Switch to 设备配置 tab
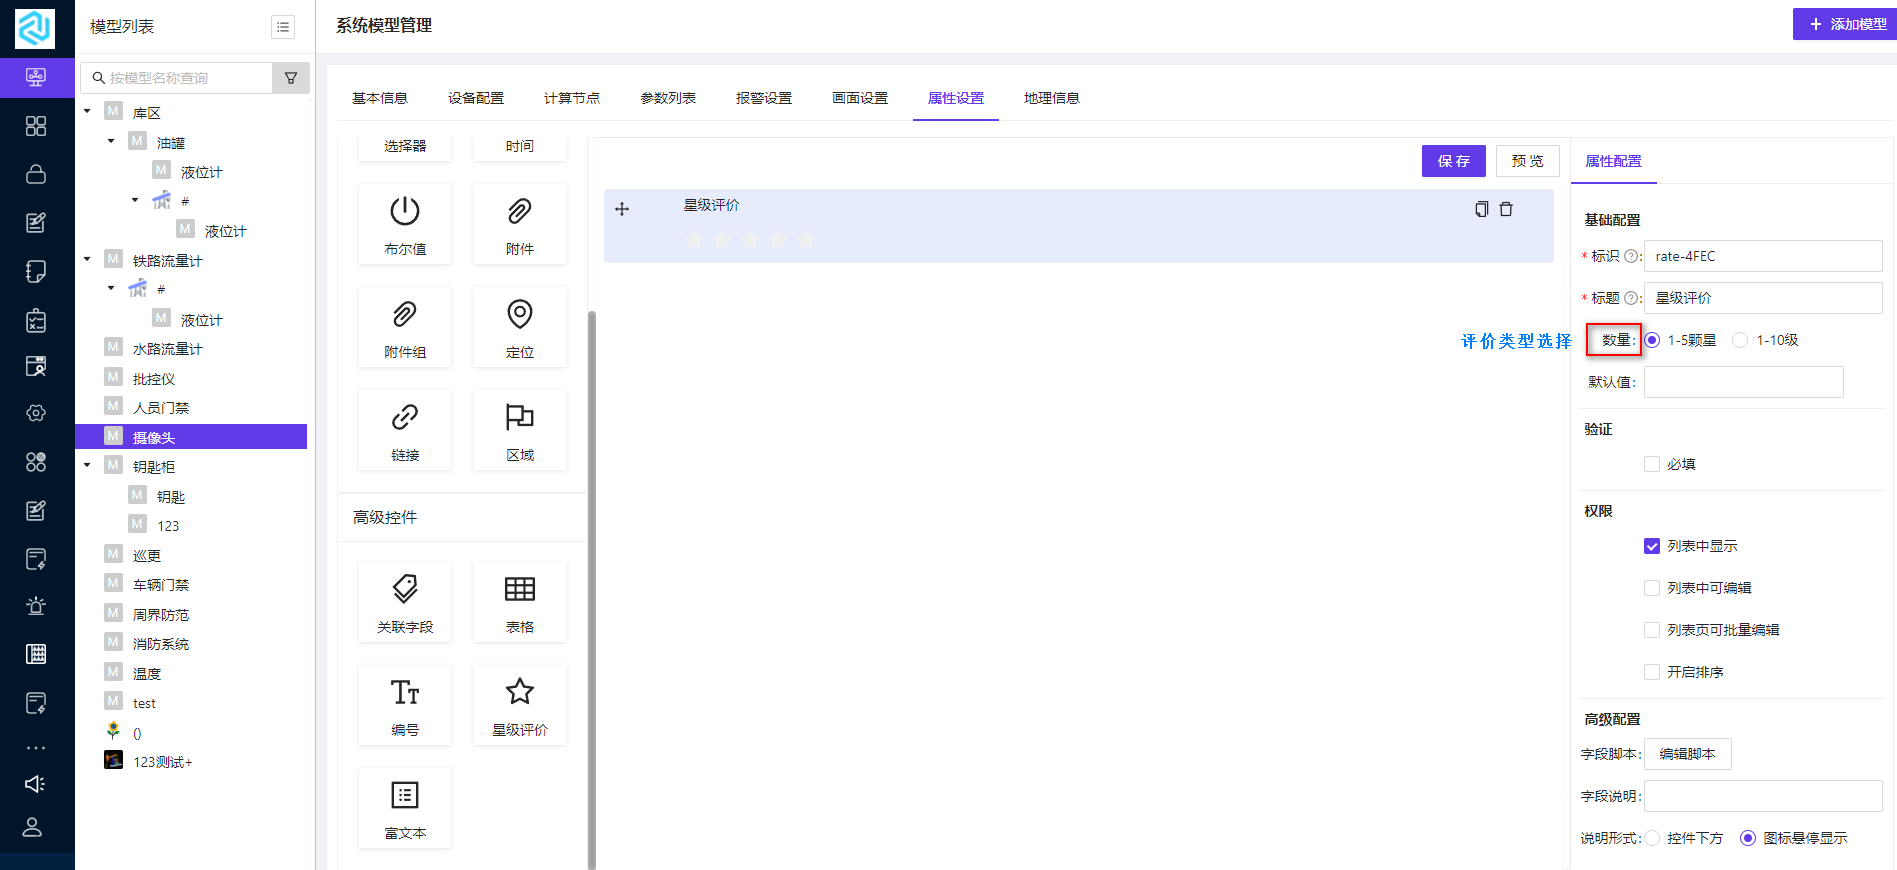This screenshot has width=1897, height=870. point(476,98)
